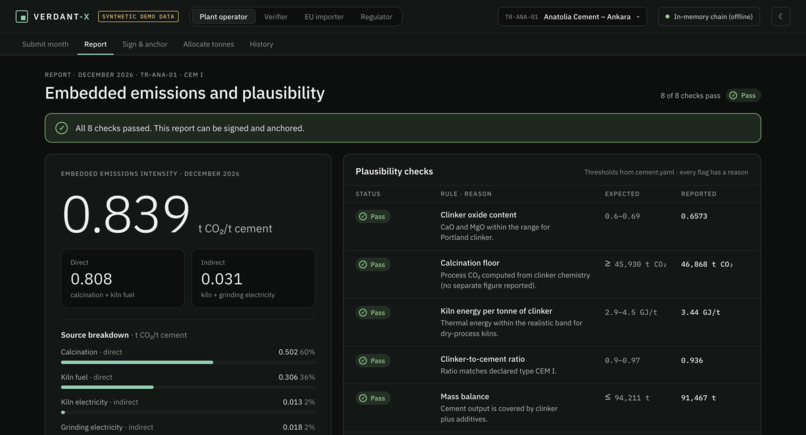Image resolution: width=806 pixels, height=435 pixels.
Task: Toggle the dark mode moon icon
Action: tap(780, 16)
